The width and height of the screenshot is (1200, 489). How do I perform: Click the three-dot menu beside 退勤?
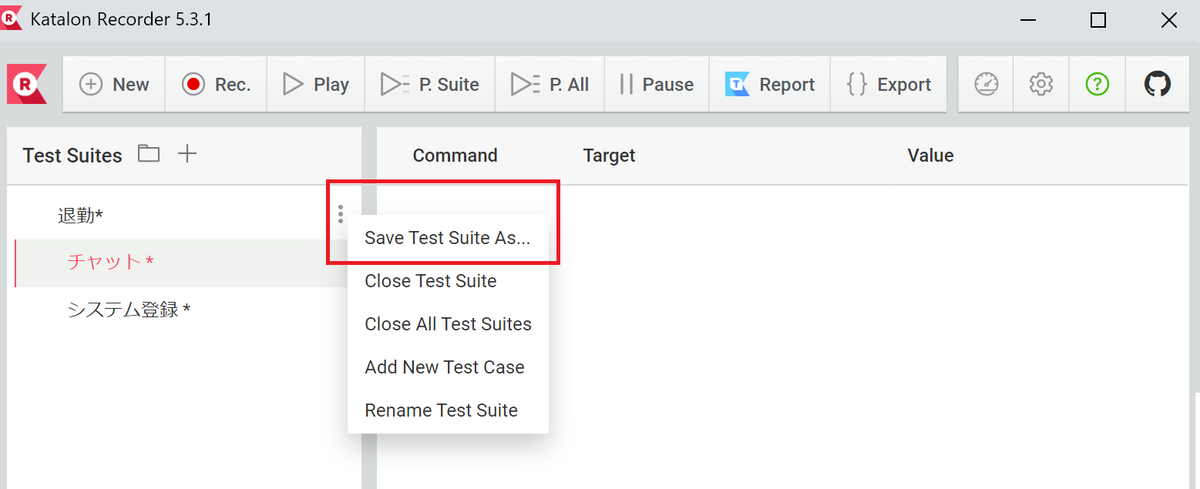click(341, 214)
